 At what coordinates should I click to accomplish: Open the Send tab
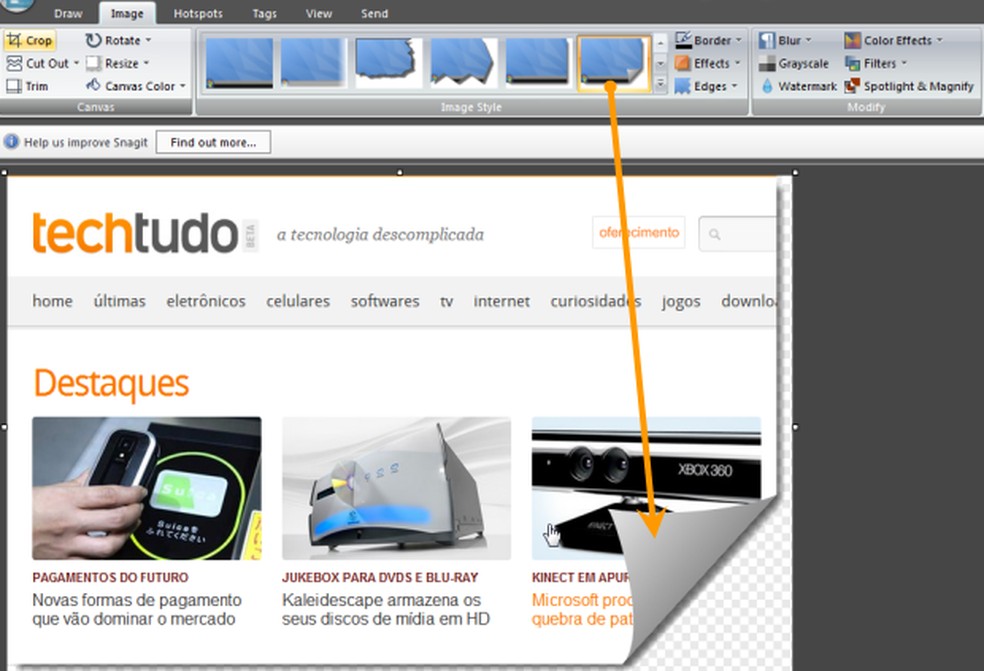(375, 13)
